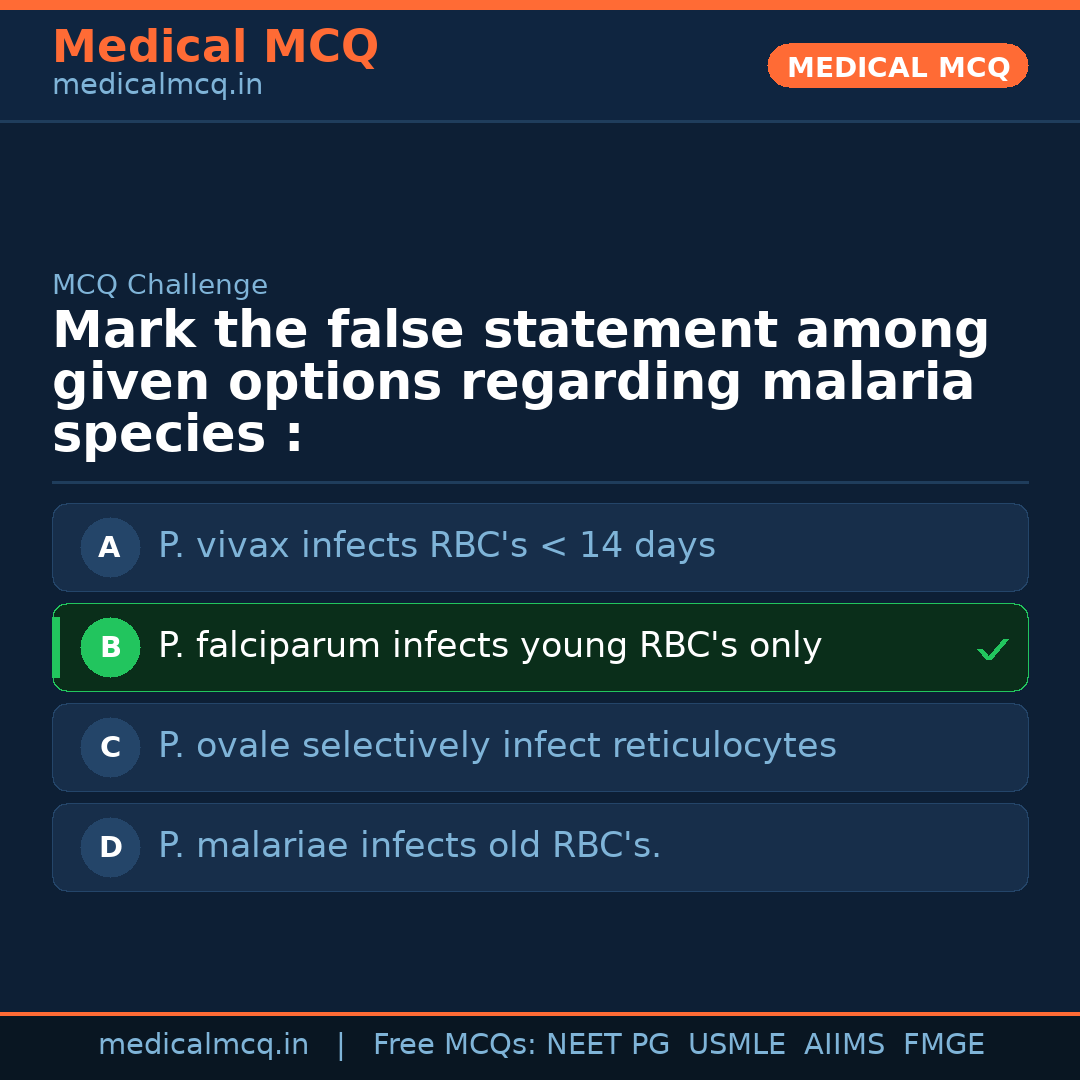
Task: Select the letter C option circle
Action: (110, 747)
